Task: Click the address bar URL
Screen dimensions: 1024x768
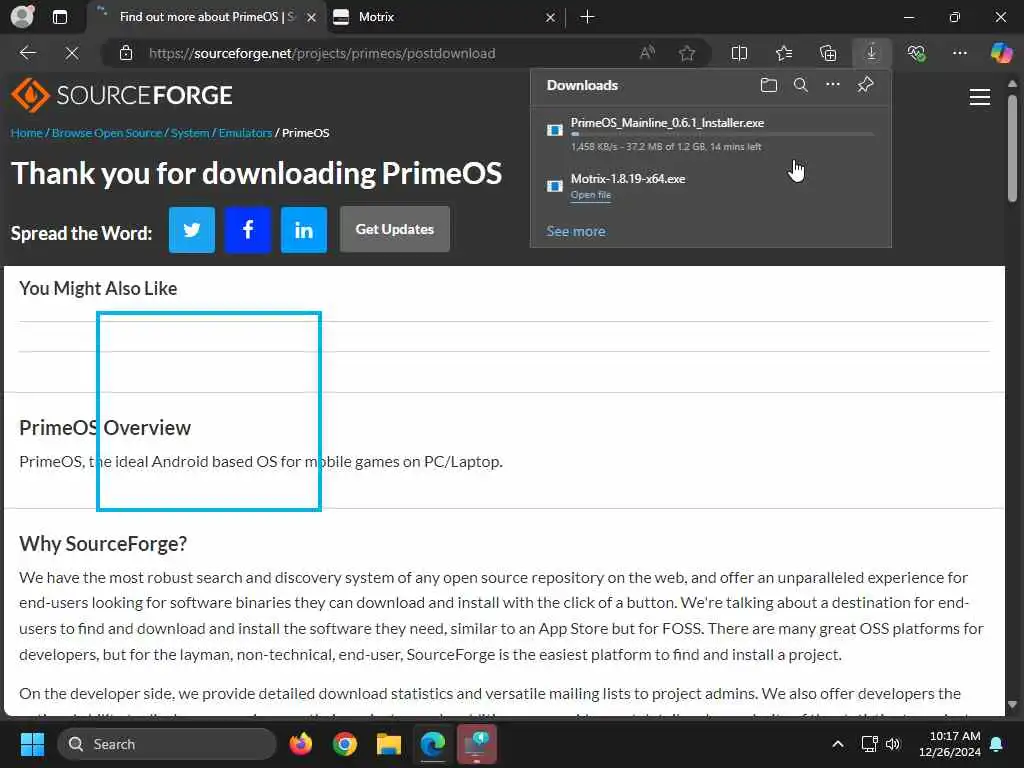Action: pyautogui.click(x=322, y=53)
